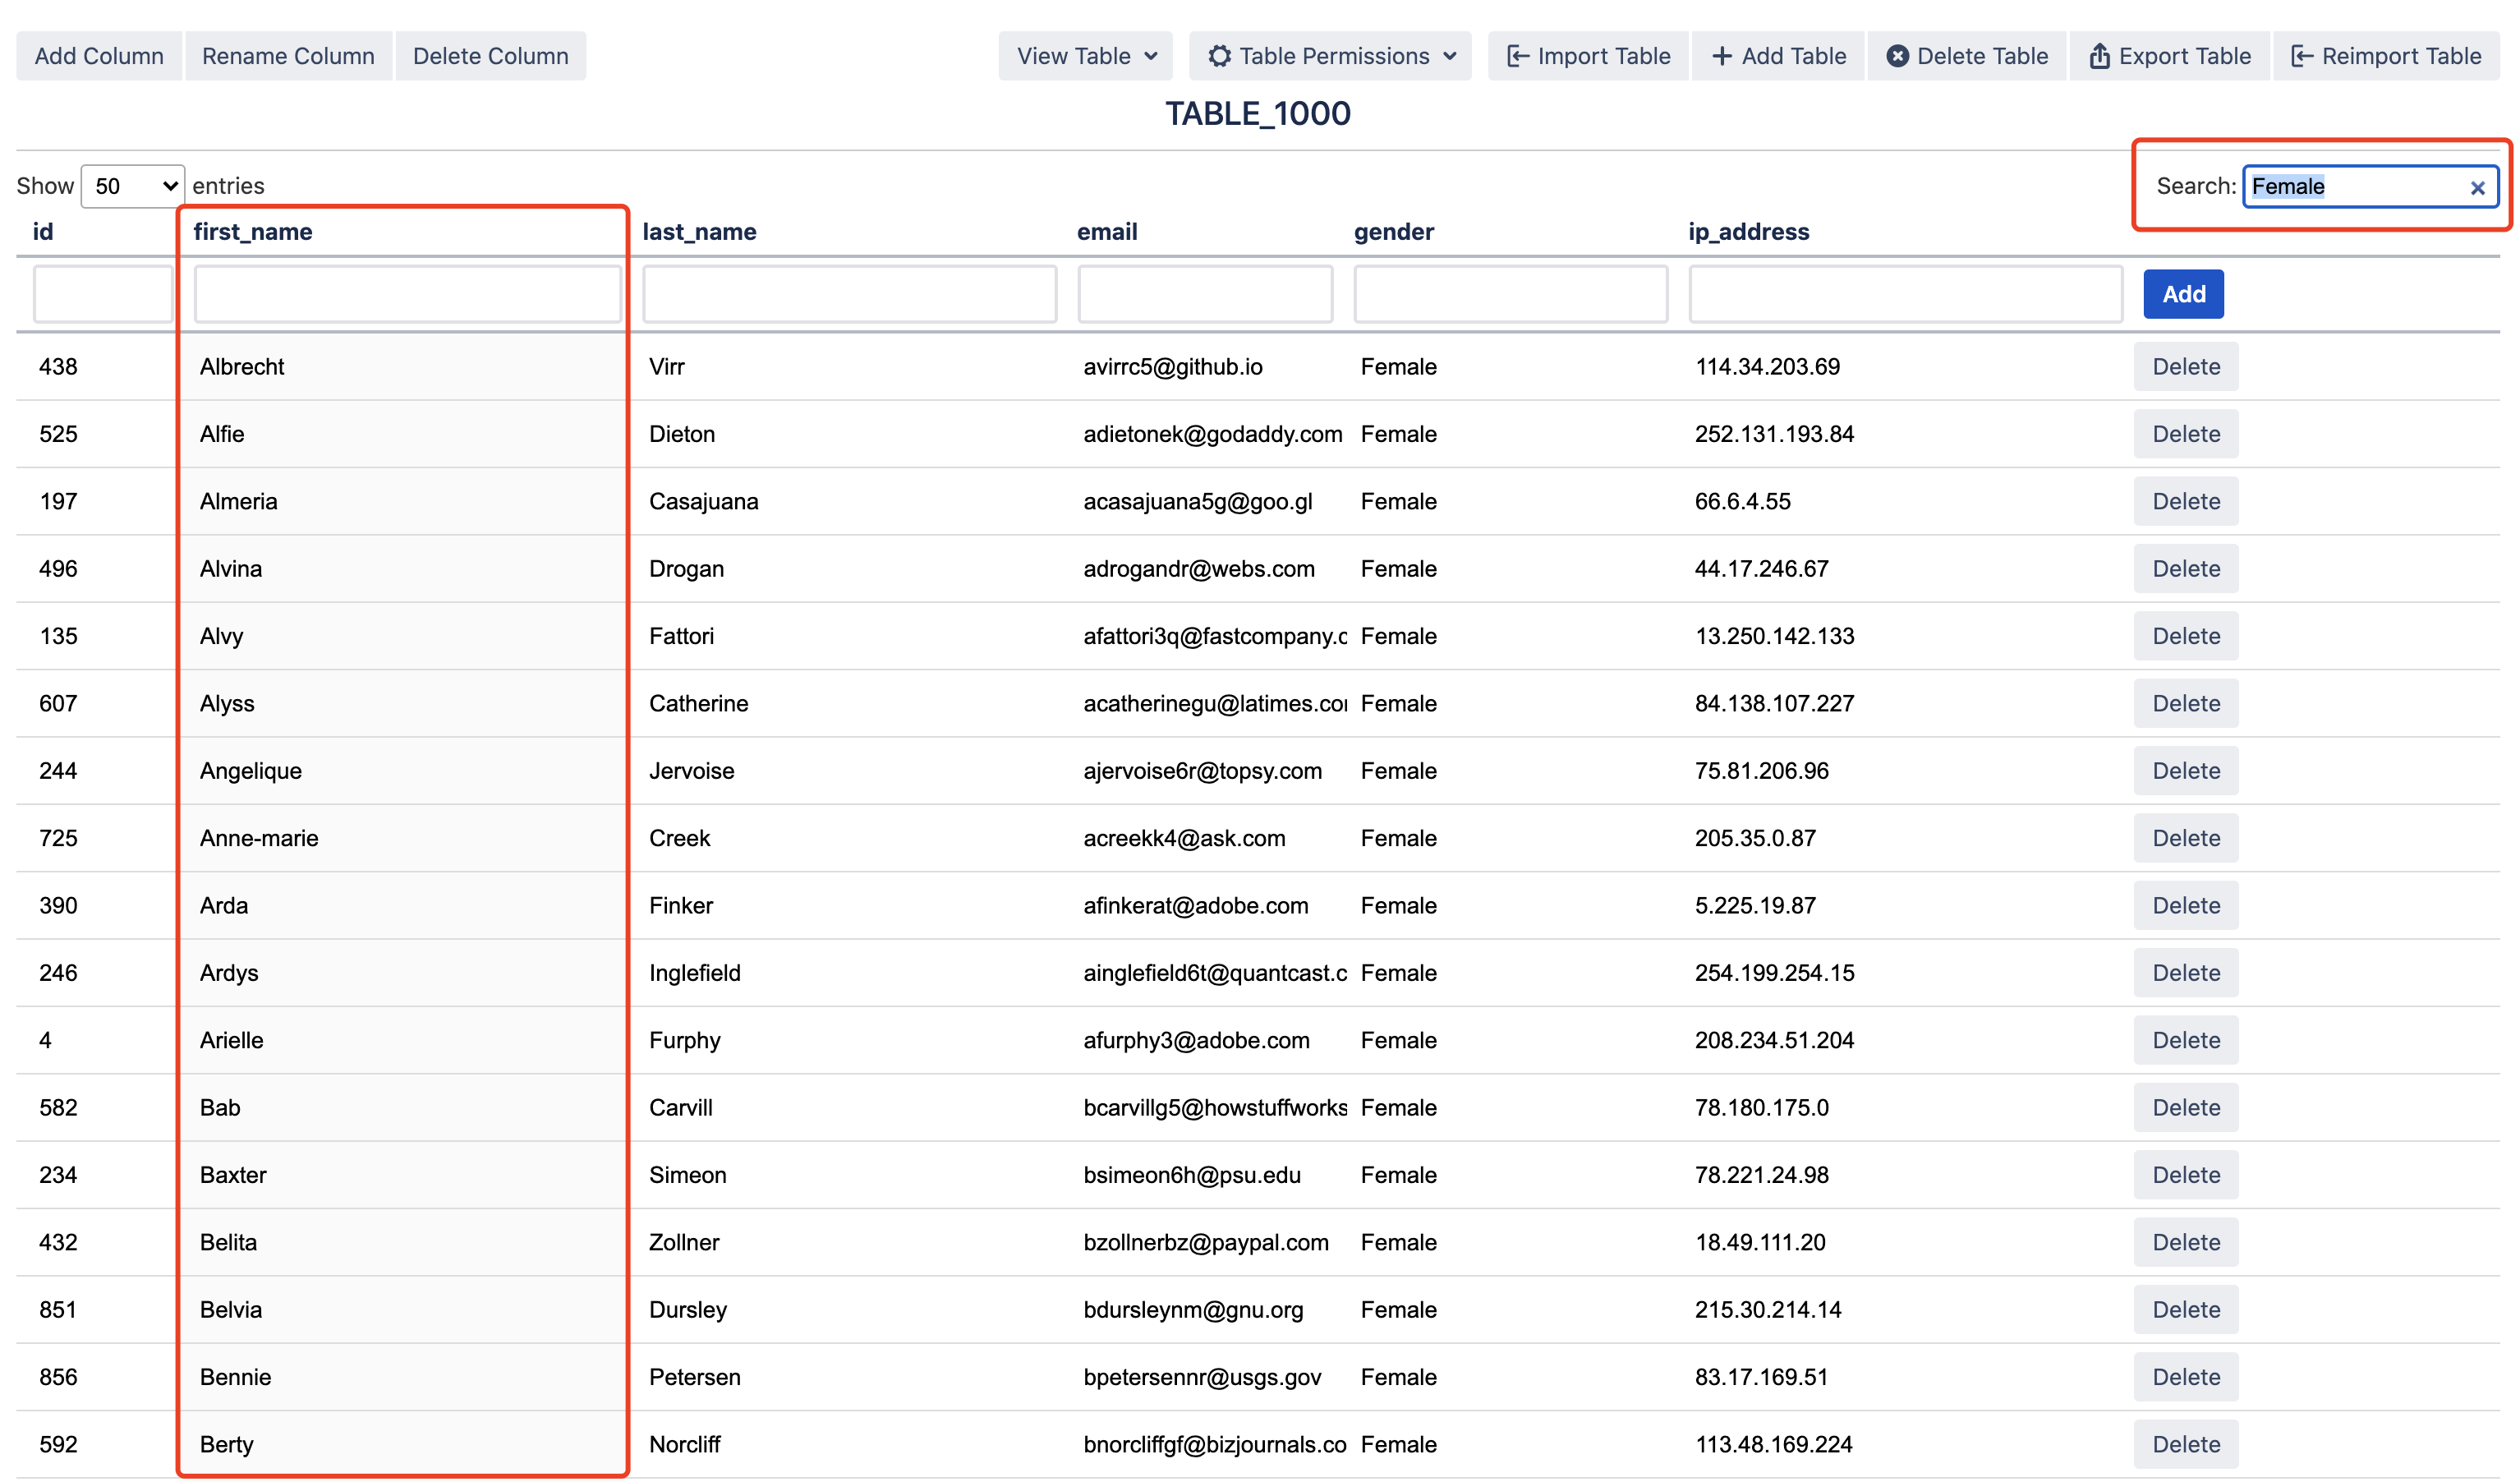Clear the search field with the x icon
This screenshot has width=2520, height=1482.
tap(2477, 188)
